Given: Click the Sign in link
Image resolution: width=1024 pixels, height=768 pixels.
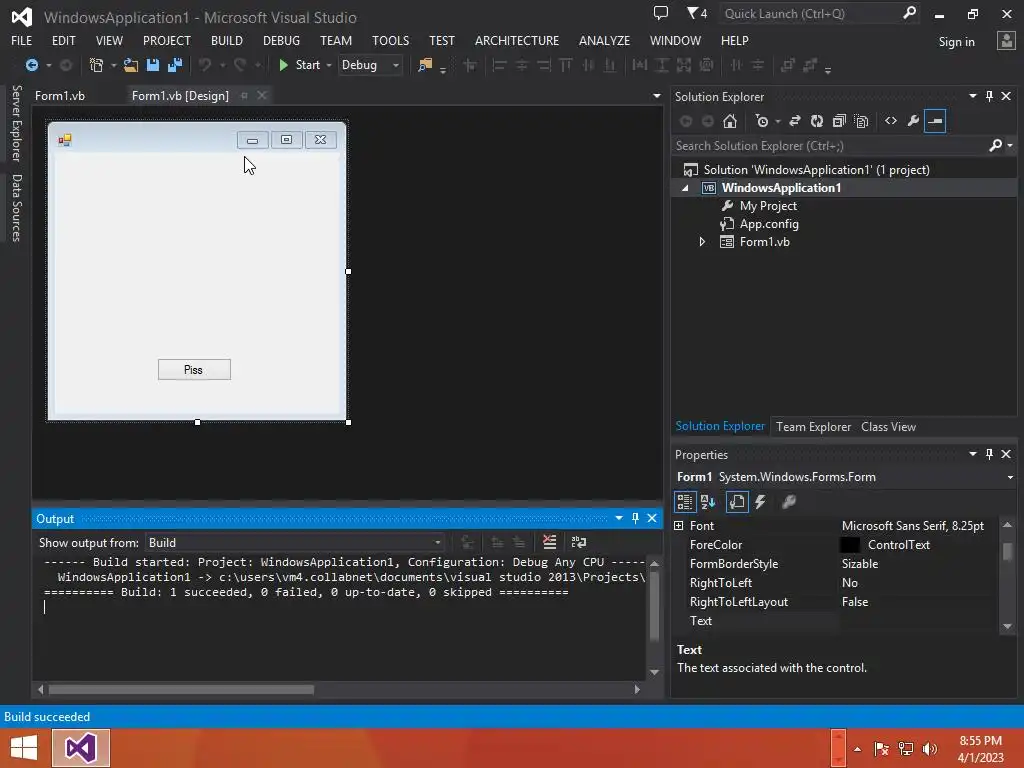Looking at the screenshot, I should coord(956,42).
